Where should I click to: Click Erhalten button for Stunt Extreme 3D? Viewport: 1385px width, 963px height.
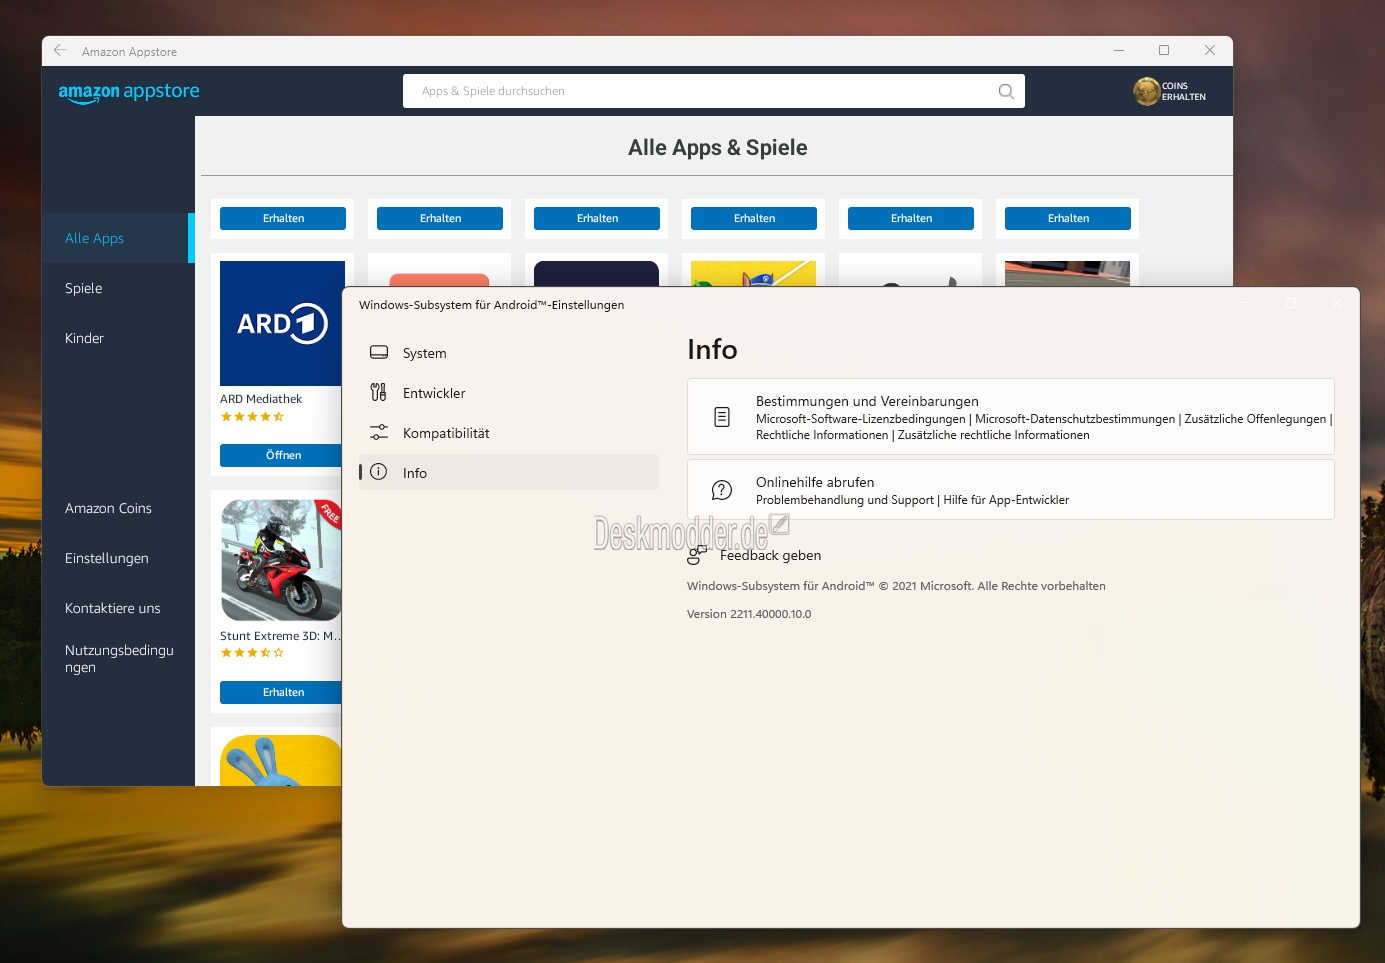pyautogui.click(x=281, y=692)
